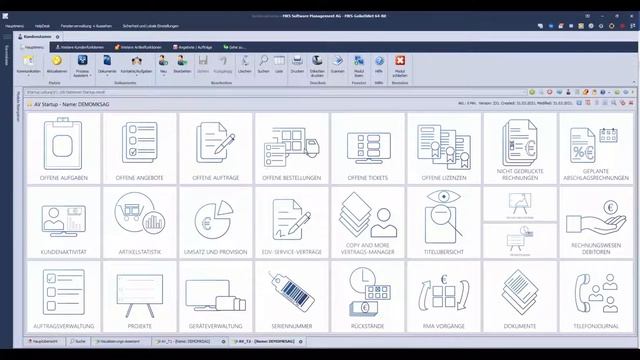Click the green circle toolbar icon
The width and height of the screenshot is (640, 360).
[532, 92]
